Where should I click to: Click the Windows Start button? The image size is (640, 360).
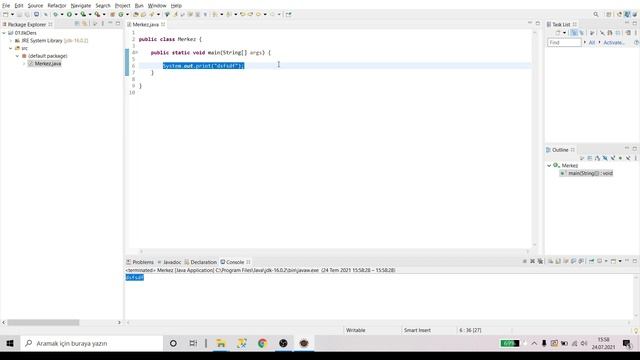pos(10,343)
